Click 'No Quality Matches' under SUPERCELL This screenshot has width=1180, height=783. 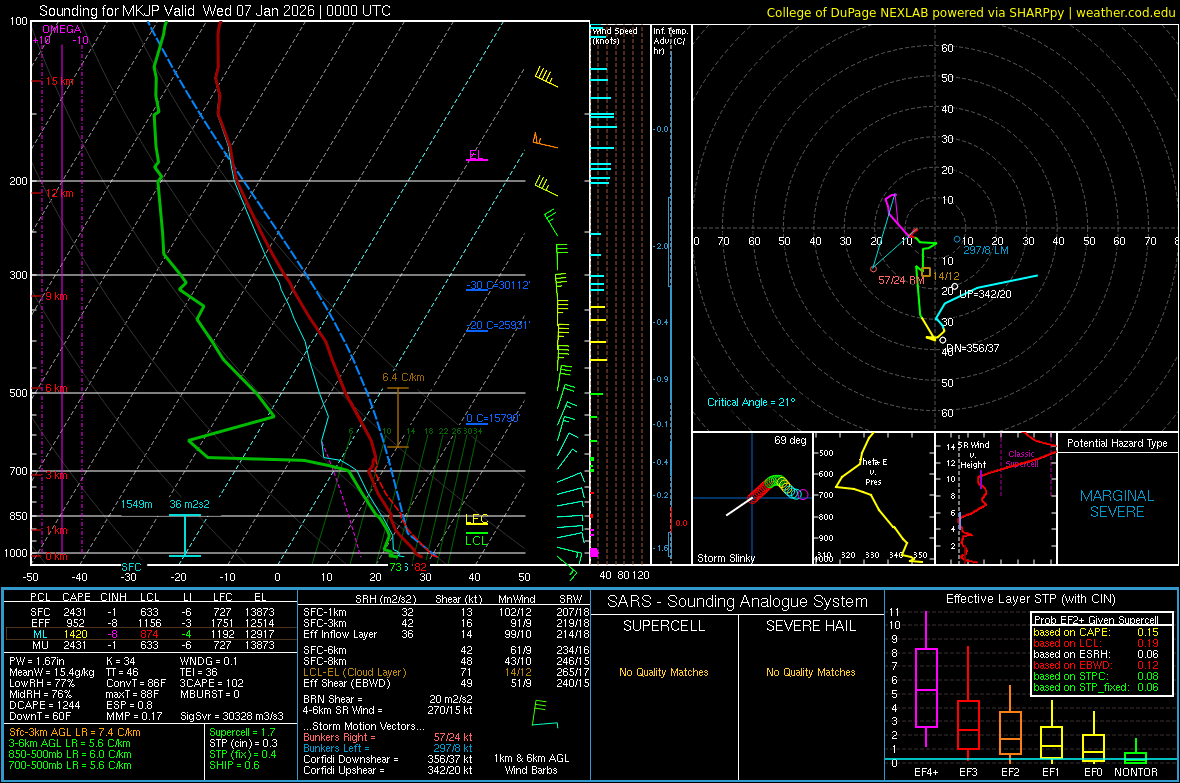pyautogui.click(x=664, y=672)
